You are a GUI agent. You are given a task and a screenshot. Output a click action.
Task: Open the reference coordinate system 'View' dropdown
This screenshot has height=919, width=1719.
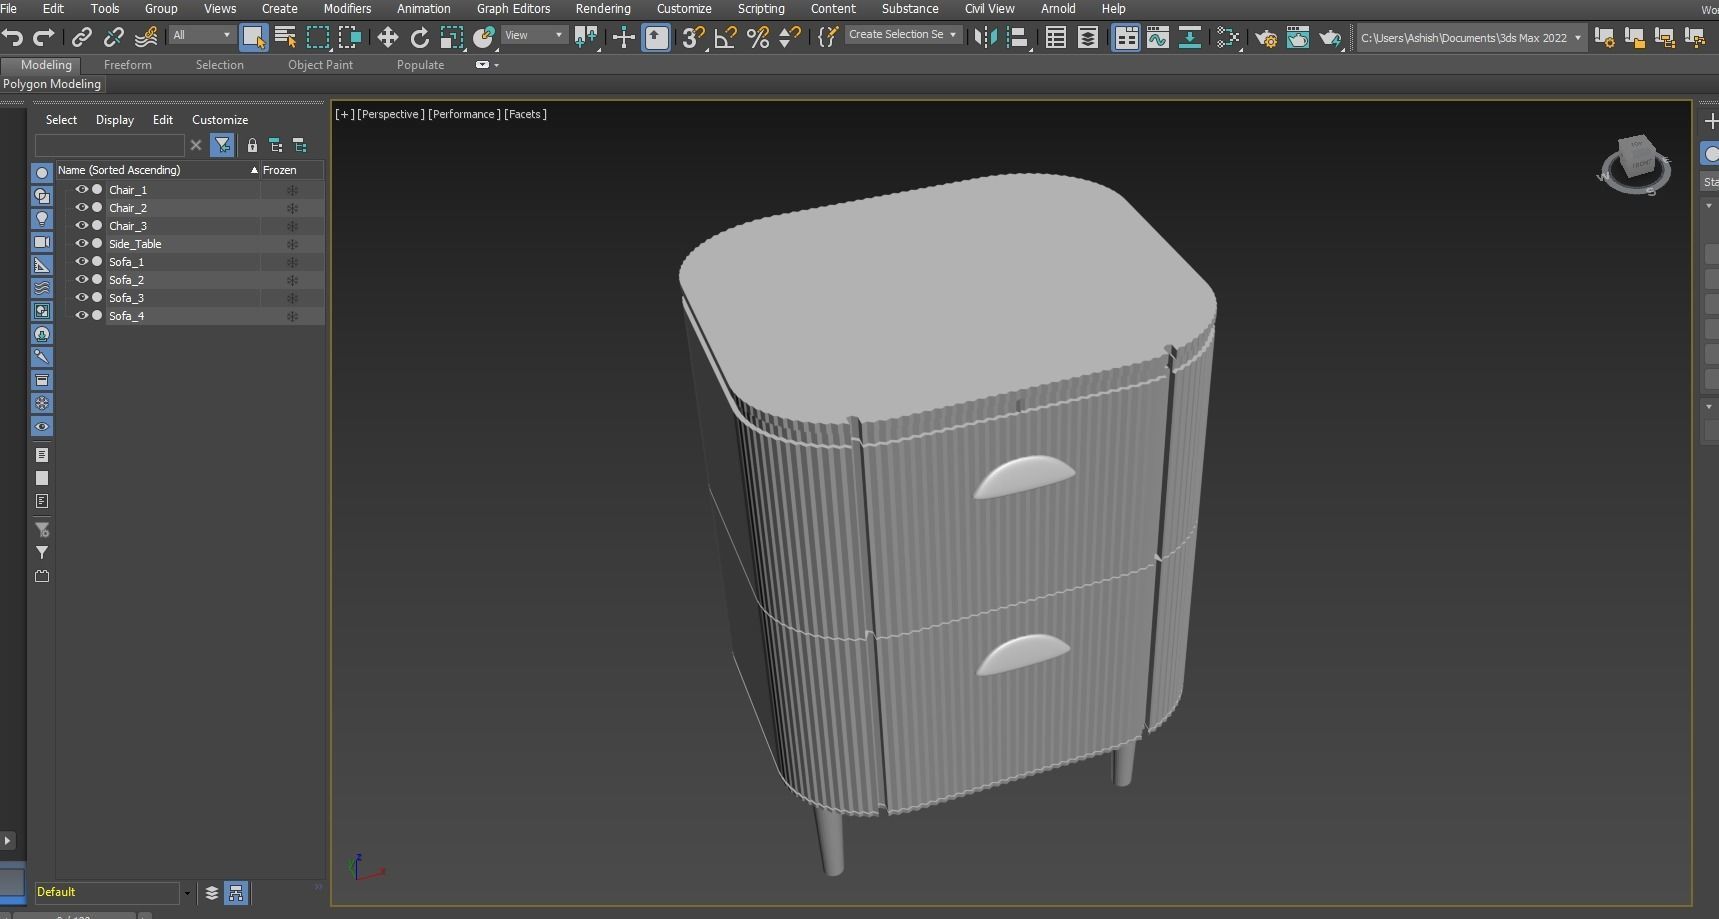[533, 35]
